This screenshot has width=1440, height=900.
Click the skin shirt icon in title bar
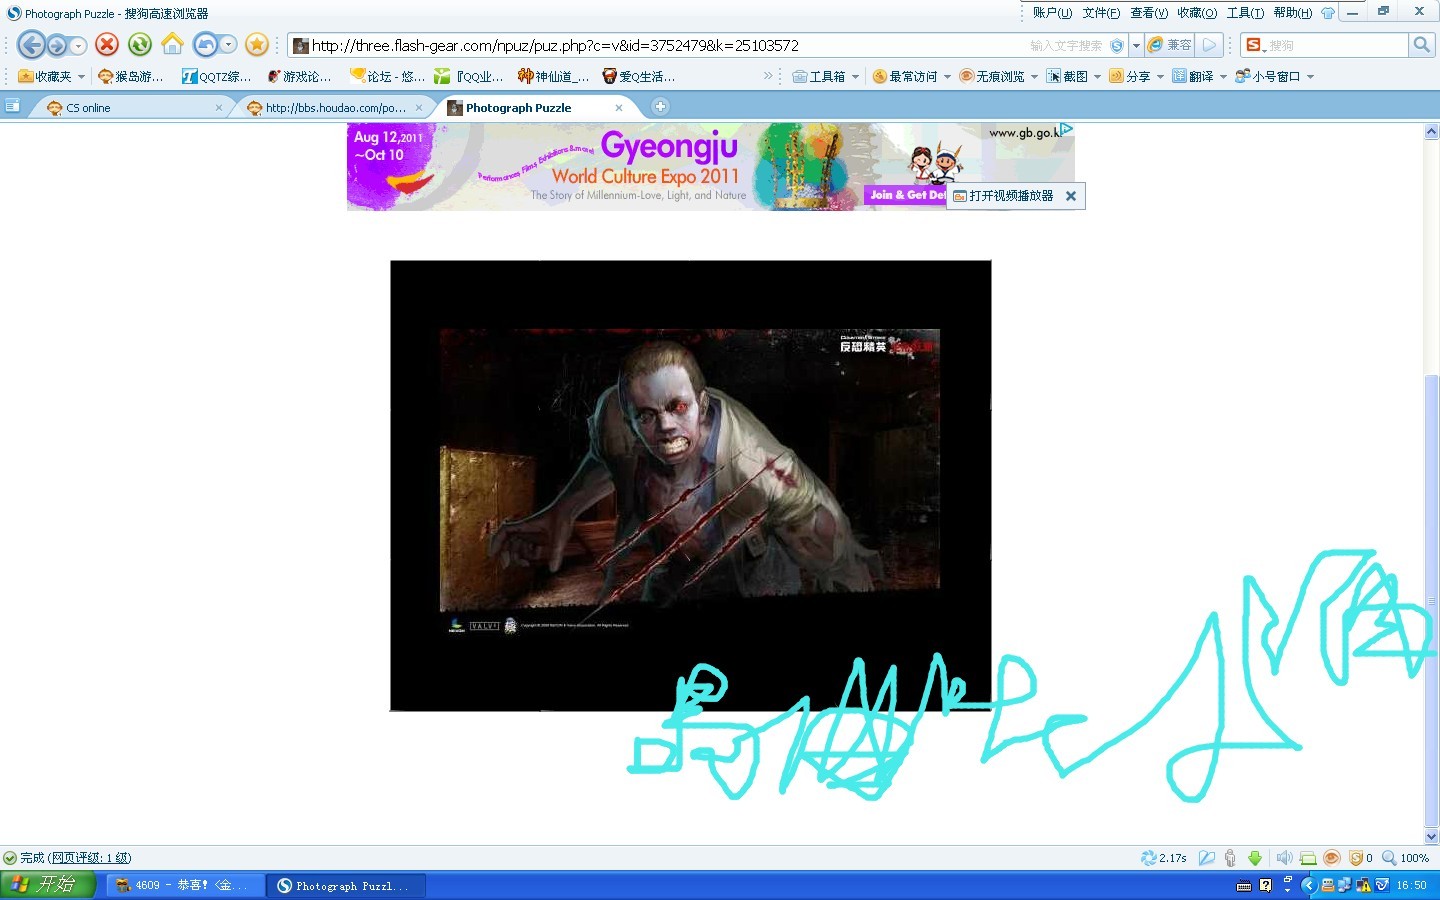1328,13
